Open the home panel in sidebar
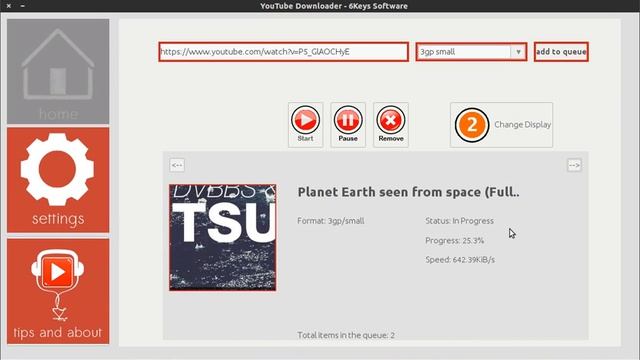 click(58, 71)
